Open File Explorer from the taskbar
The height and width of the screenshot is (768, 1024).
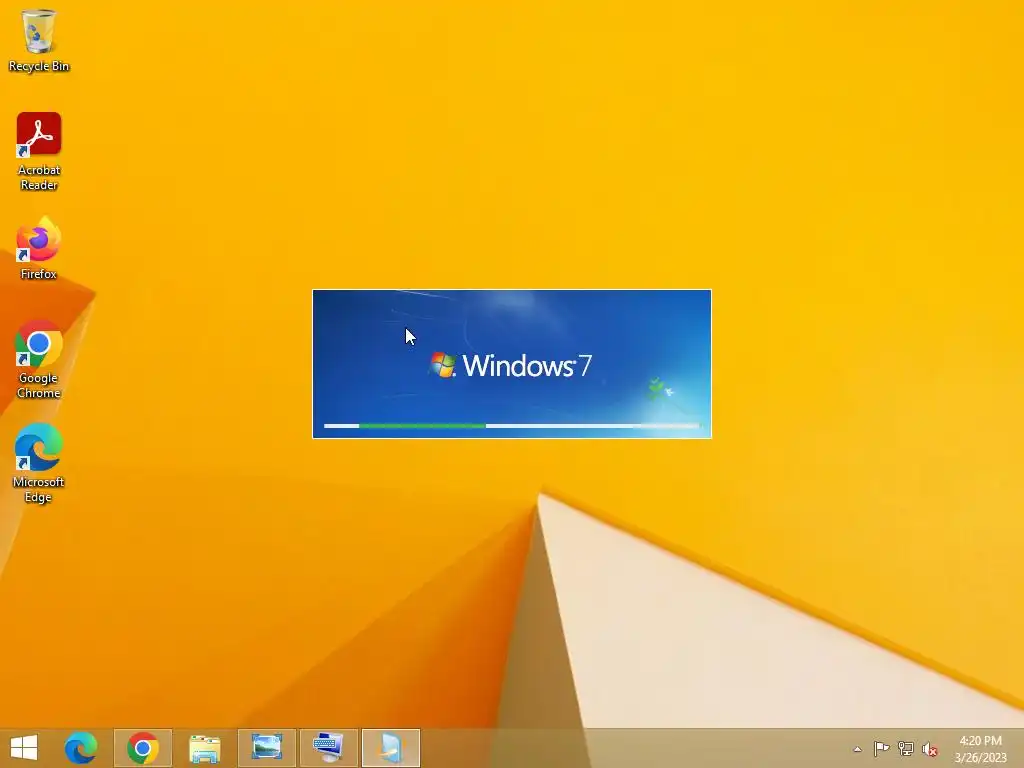click(x=204, y=748)
